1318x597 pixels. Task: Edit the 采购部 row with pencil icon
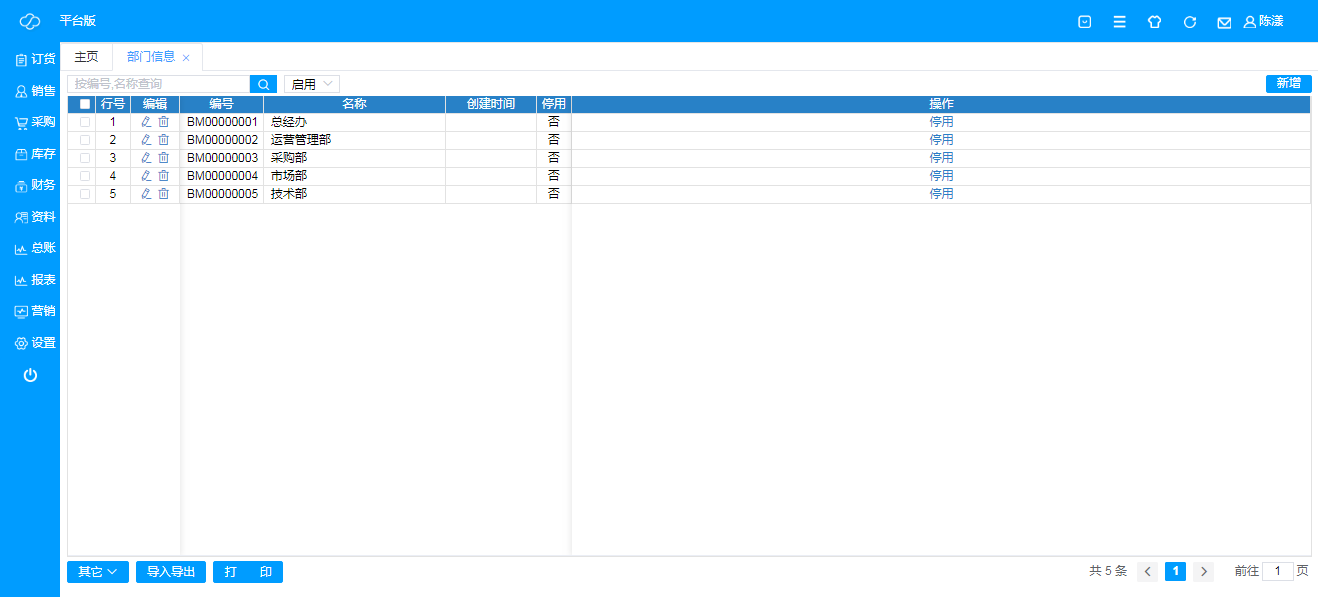(146, 158)
